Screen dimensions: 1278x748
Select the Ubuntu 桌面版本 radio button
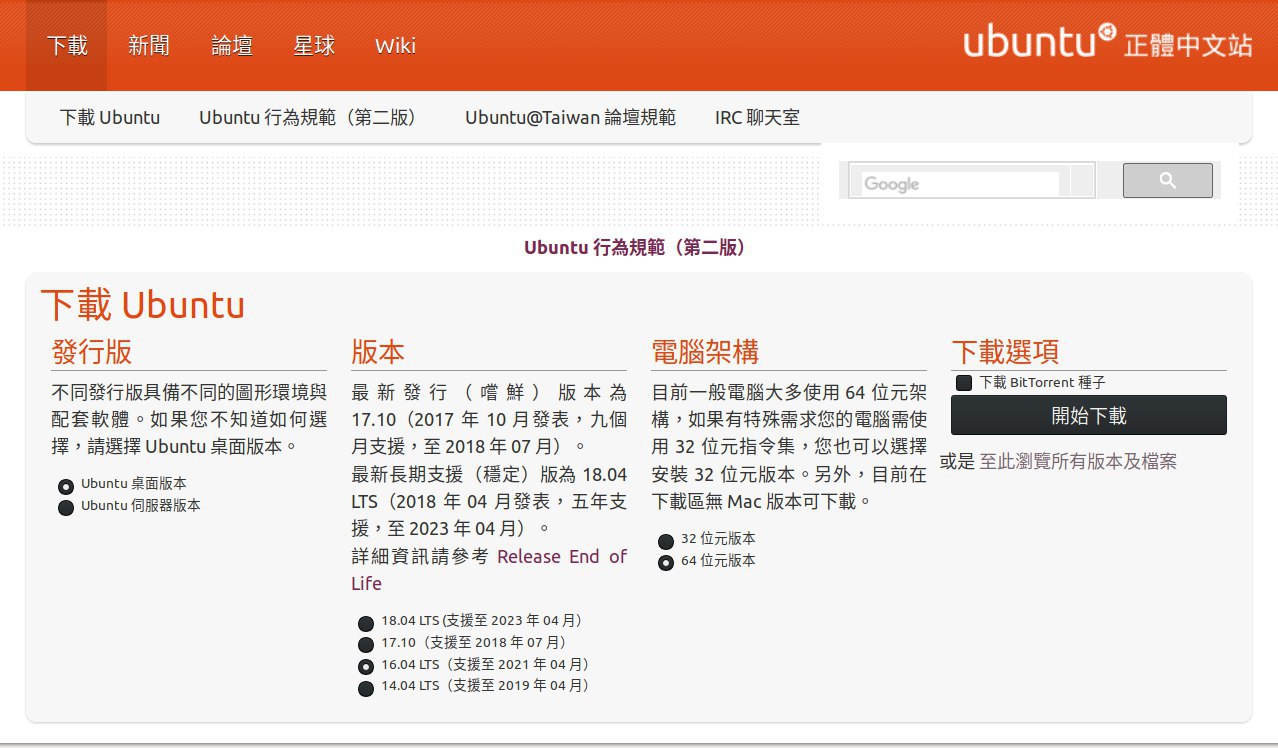pos(66,486)
